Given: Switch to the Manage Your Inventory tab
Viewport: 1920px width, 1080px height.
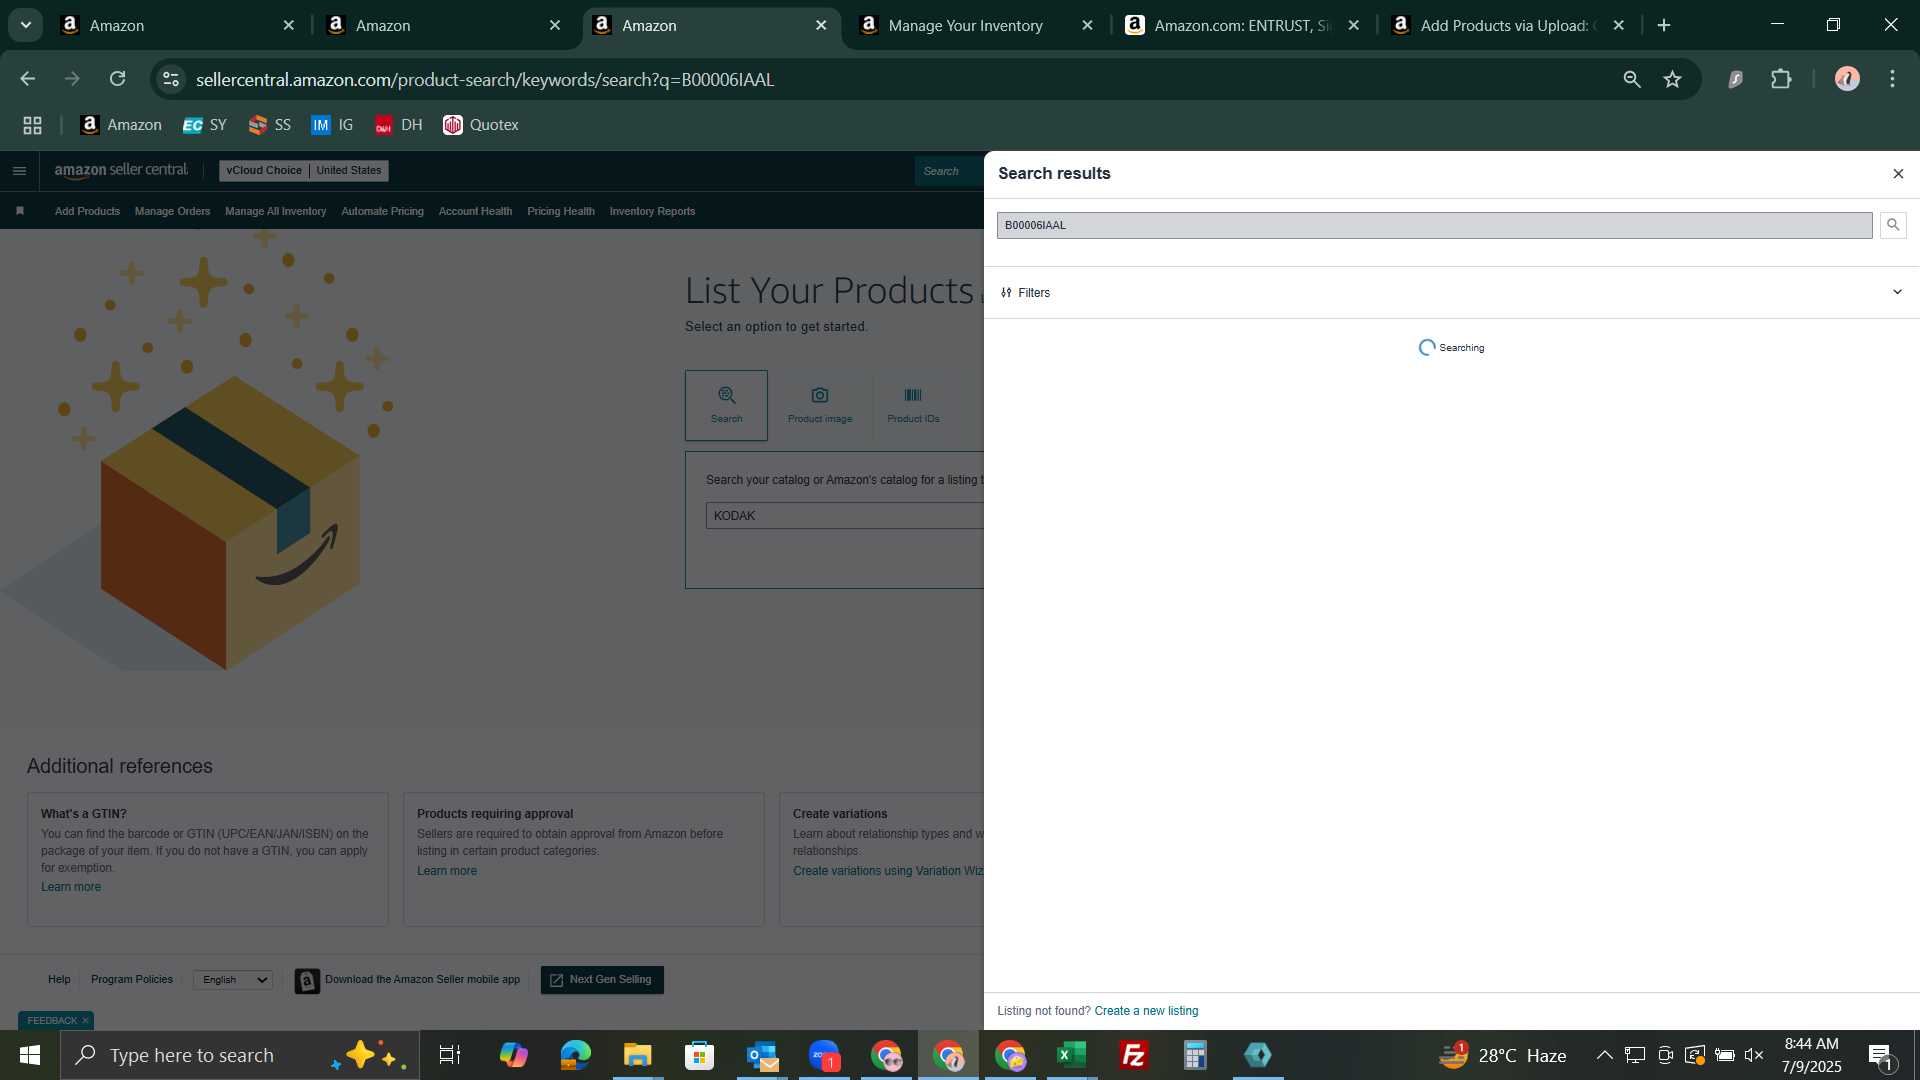Looking at the screenshot, I should [x=965, y=26].
